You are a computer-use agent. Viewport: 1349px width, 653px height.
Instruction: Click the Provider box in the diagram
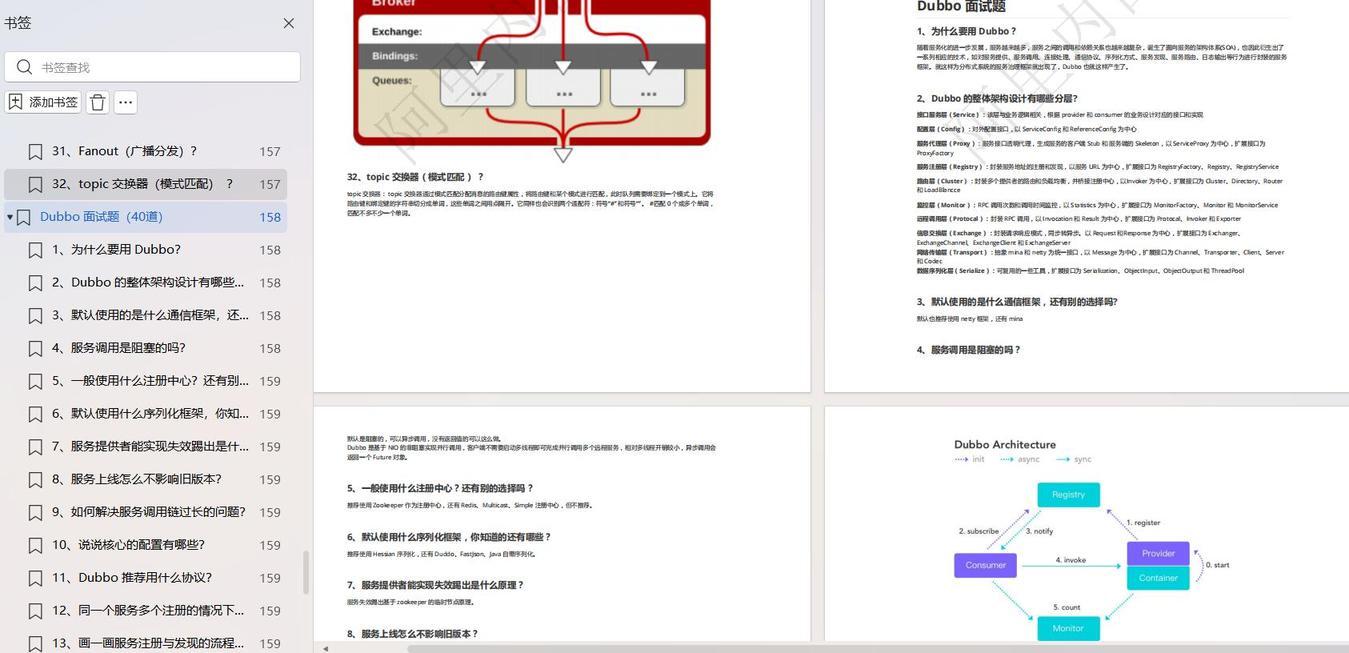1158,553
